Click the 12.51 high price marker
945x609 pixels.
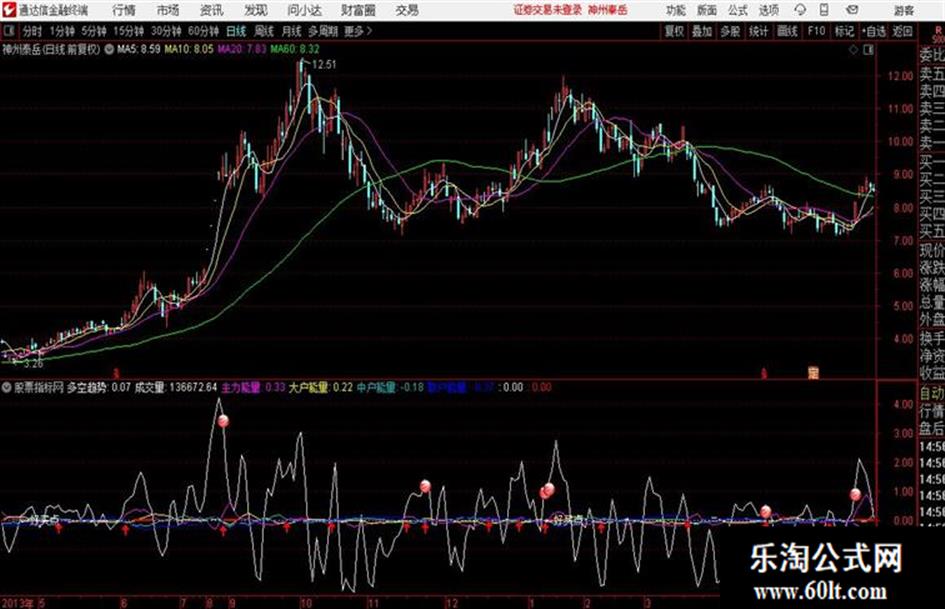[x=324, y=65]
